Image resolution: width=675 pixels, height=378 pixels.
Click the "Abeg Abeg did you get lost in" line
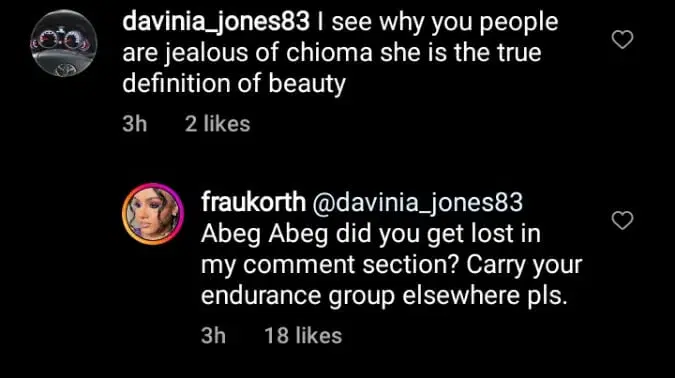click(x=371, y=234)
